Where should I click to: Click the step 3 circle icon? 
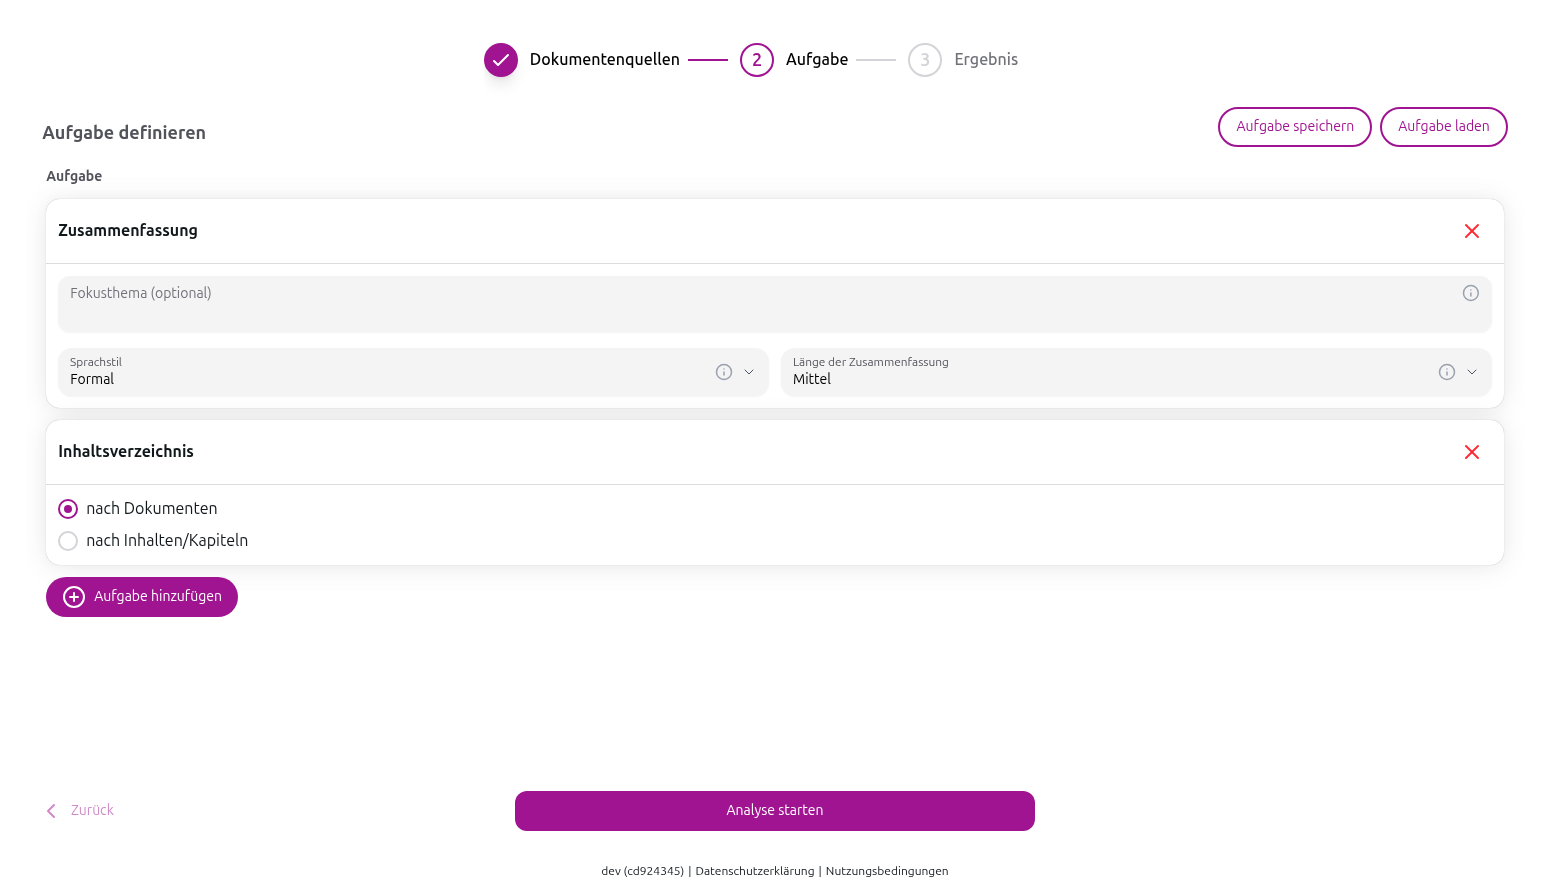click(x=925, y=60)
